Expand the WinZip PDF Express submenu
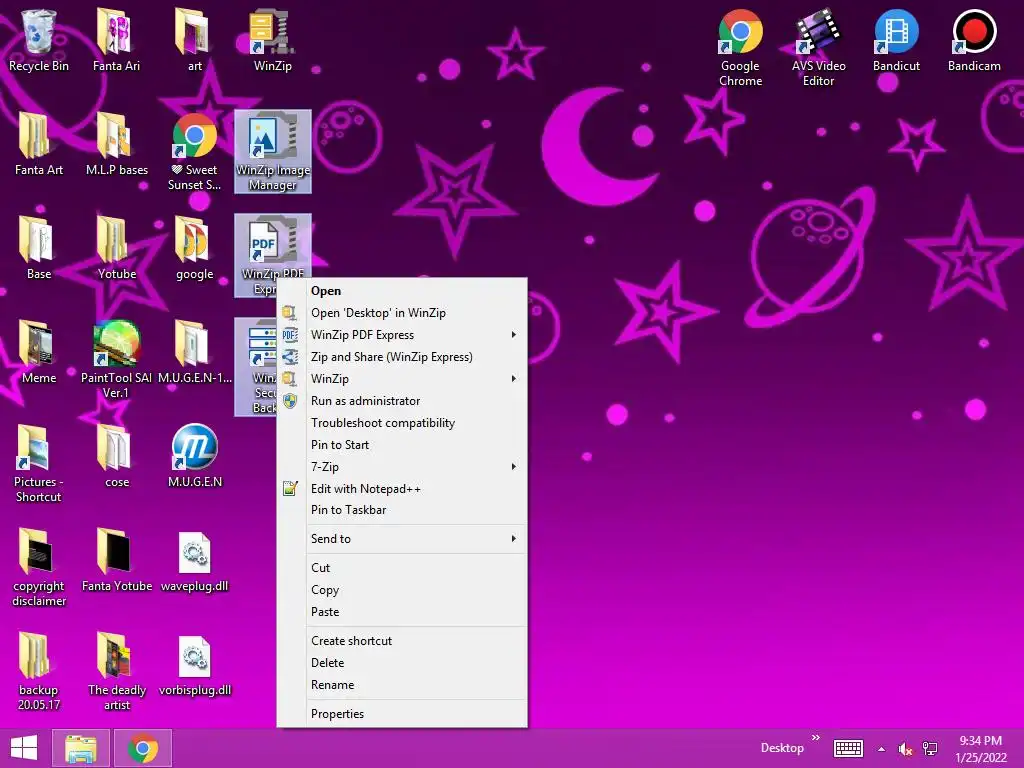Screen dimensions: 1024x768 point(402,335)
